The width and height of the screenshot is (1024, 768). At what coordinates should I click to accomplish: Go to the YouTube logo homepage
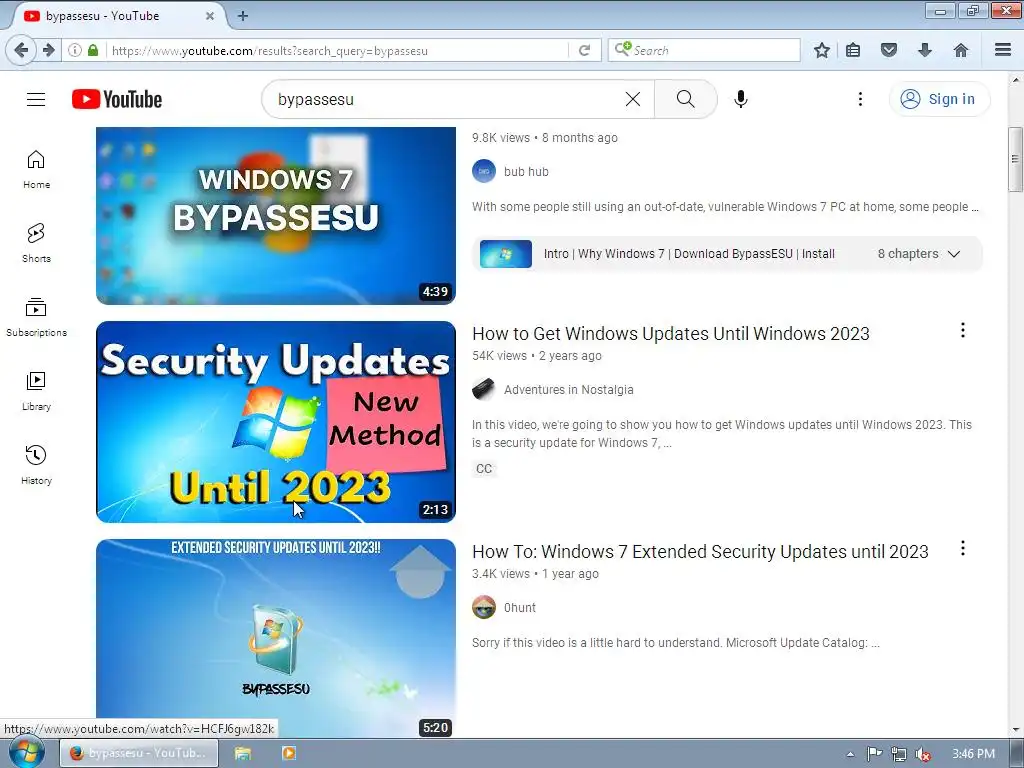(x=117, y=99)
